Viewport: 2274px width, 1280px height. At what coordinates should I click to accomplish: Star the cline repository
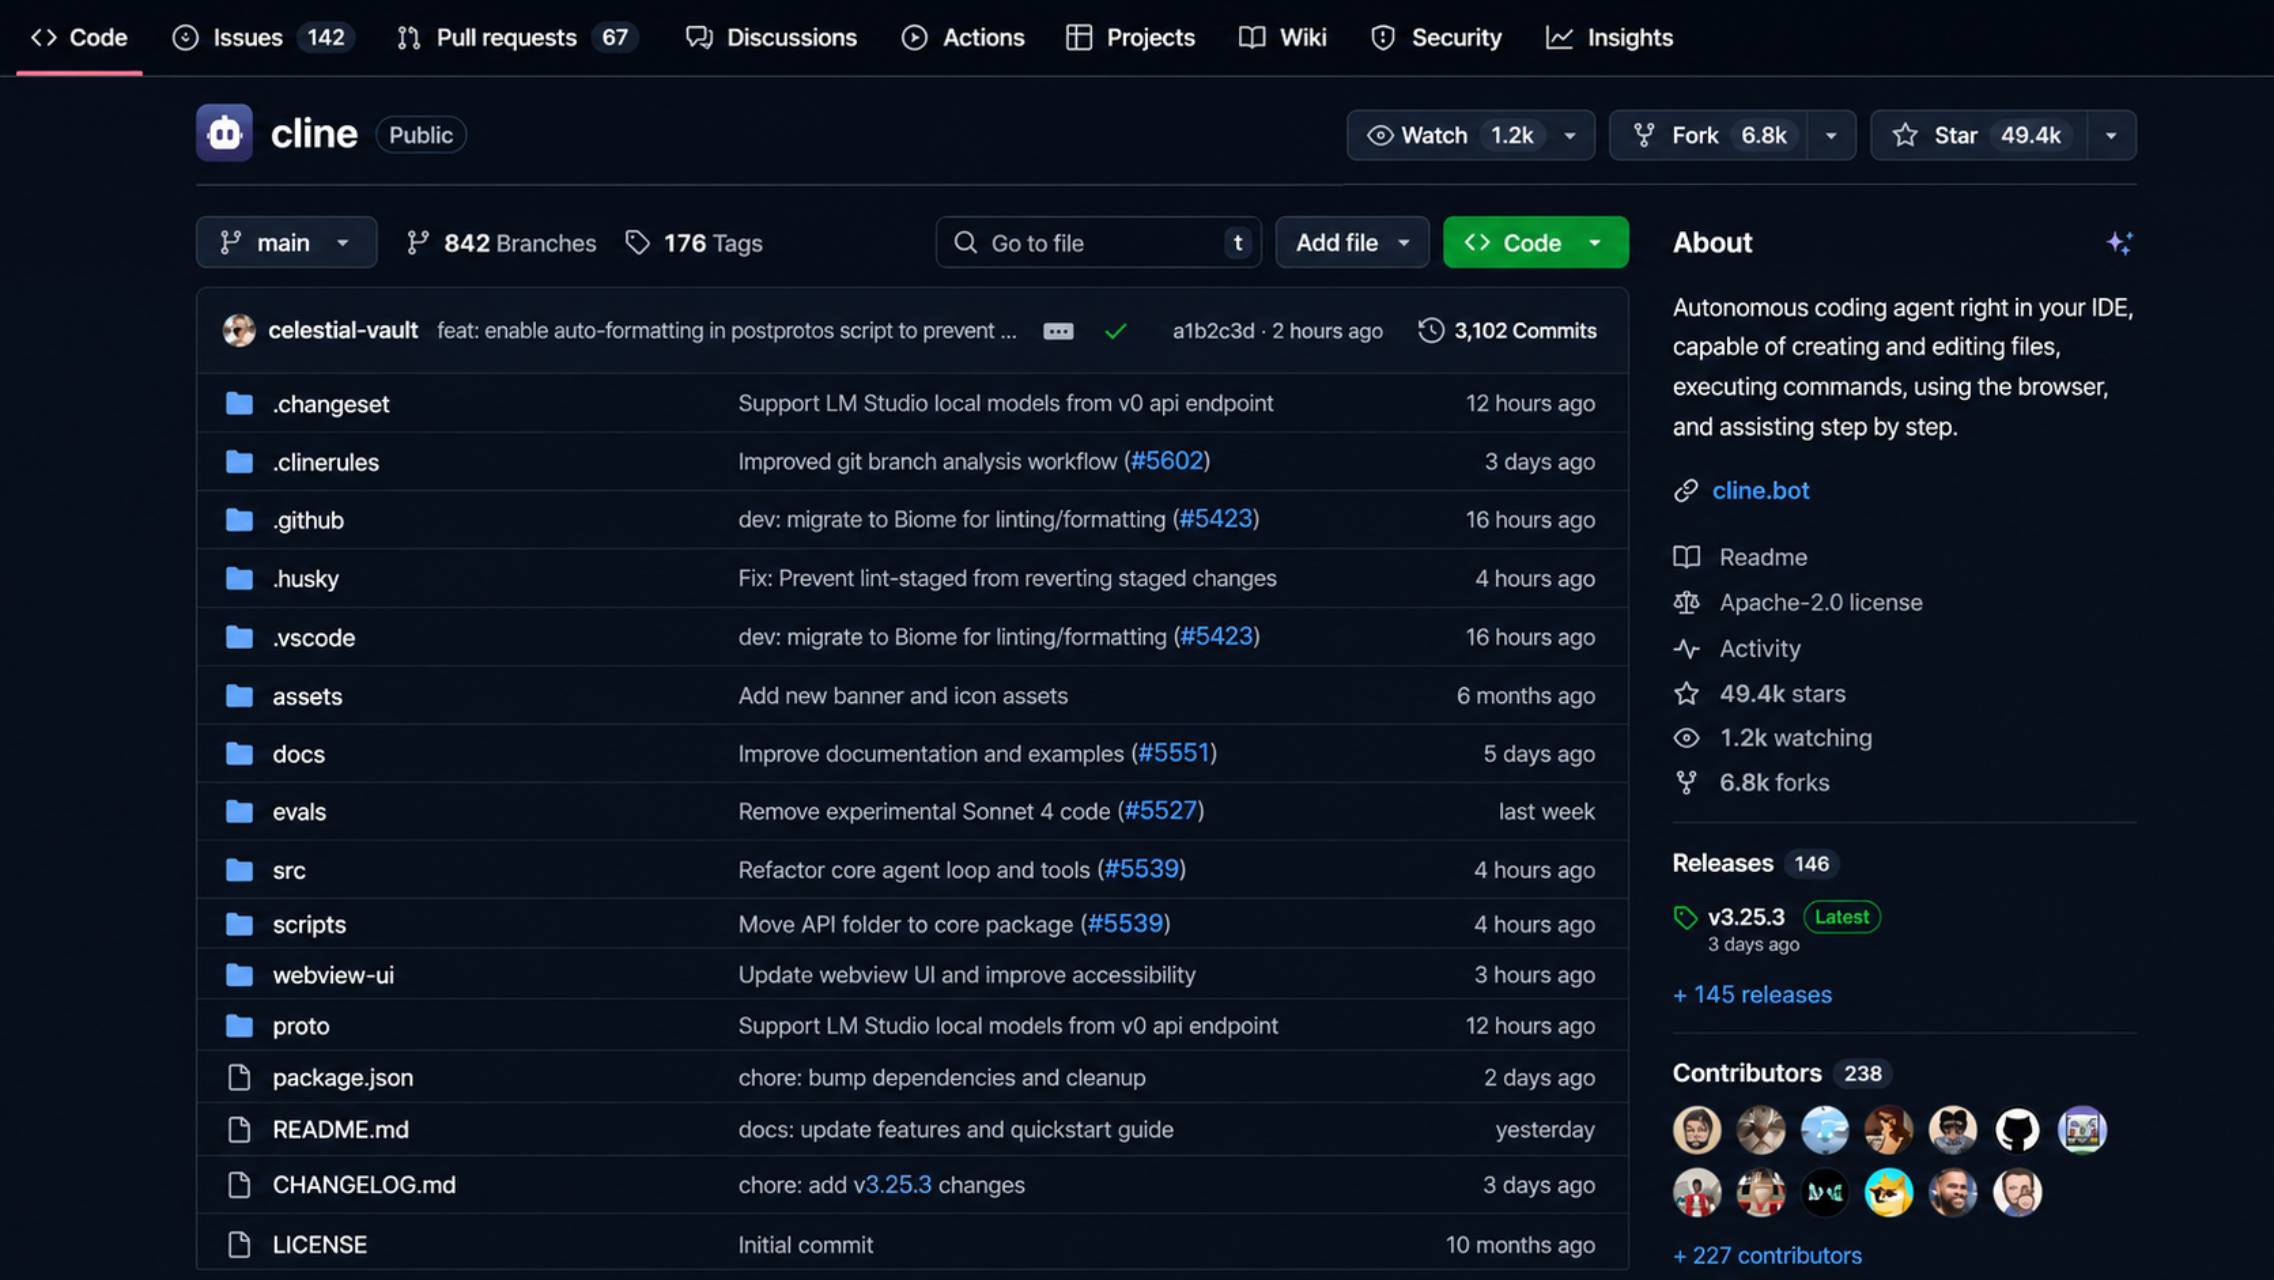[1979, 135]
